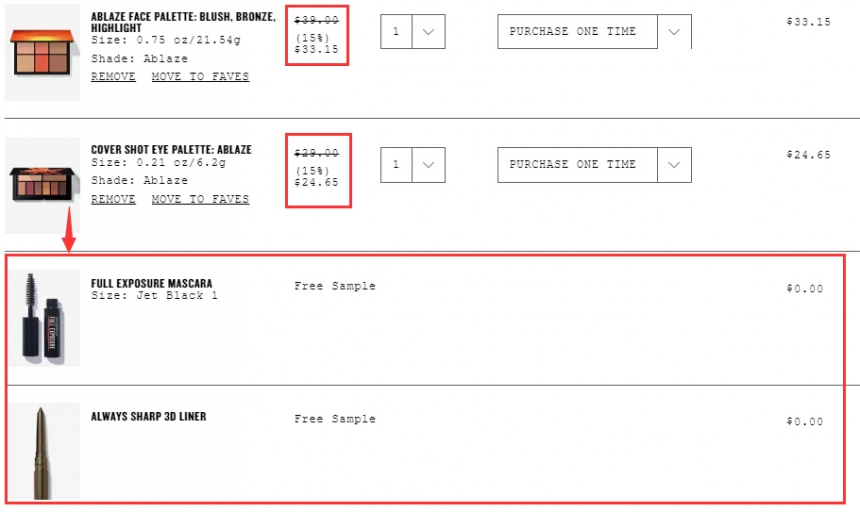
Task: Click quantity value 1 for Cover Shot Eye Palette
Action: (396, 164)
